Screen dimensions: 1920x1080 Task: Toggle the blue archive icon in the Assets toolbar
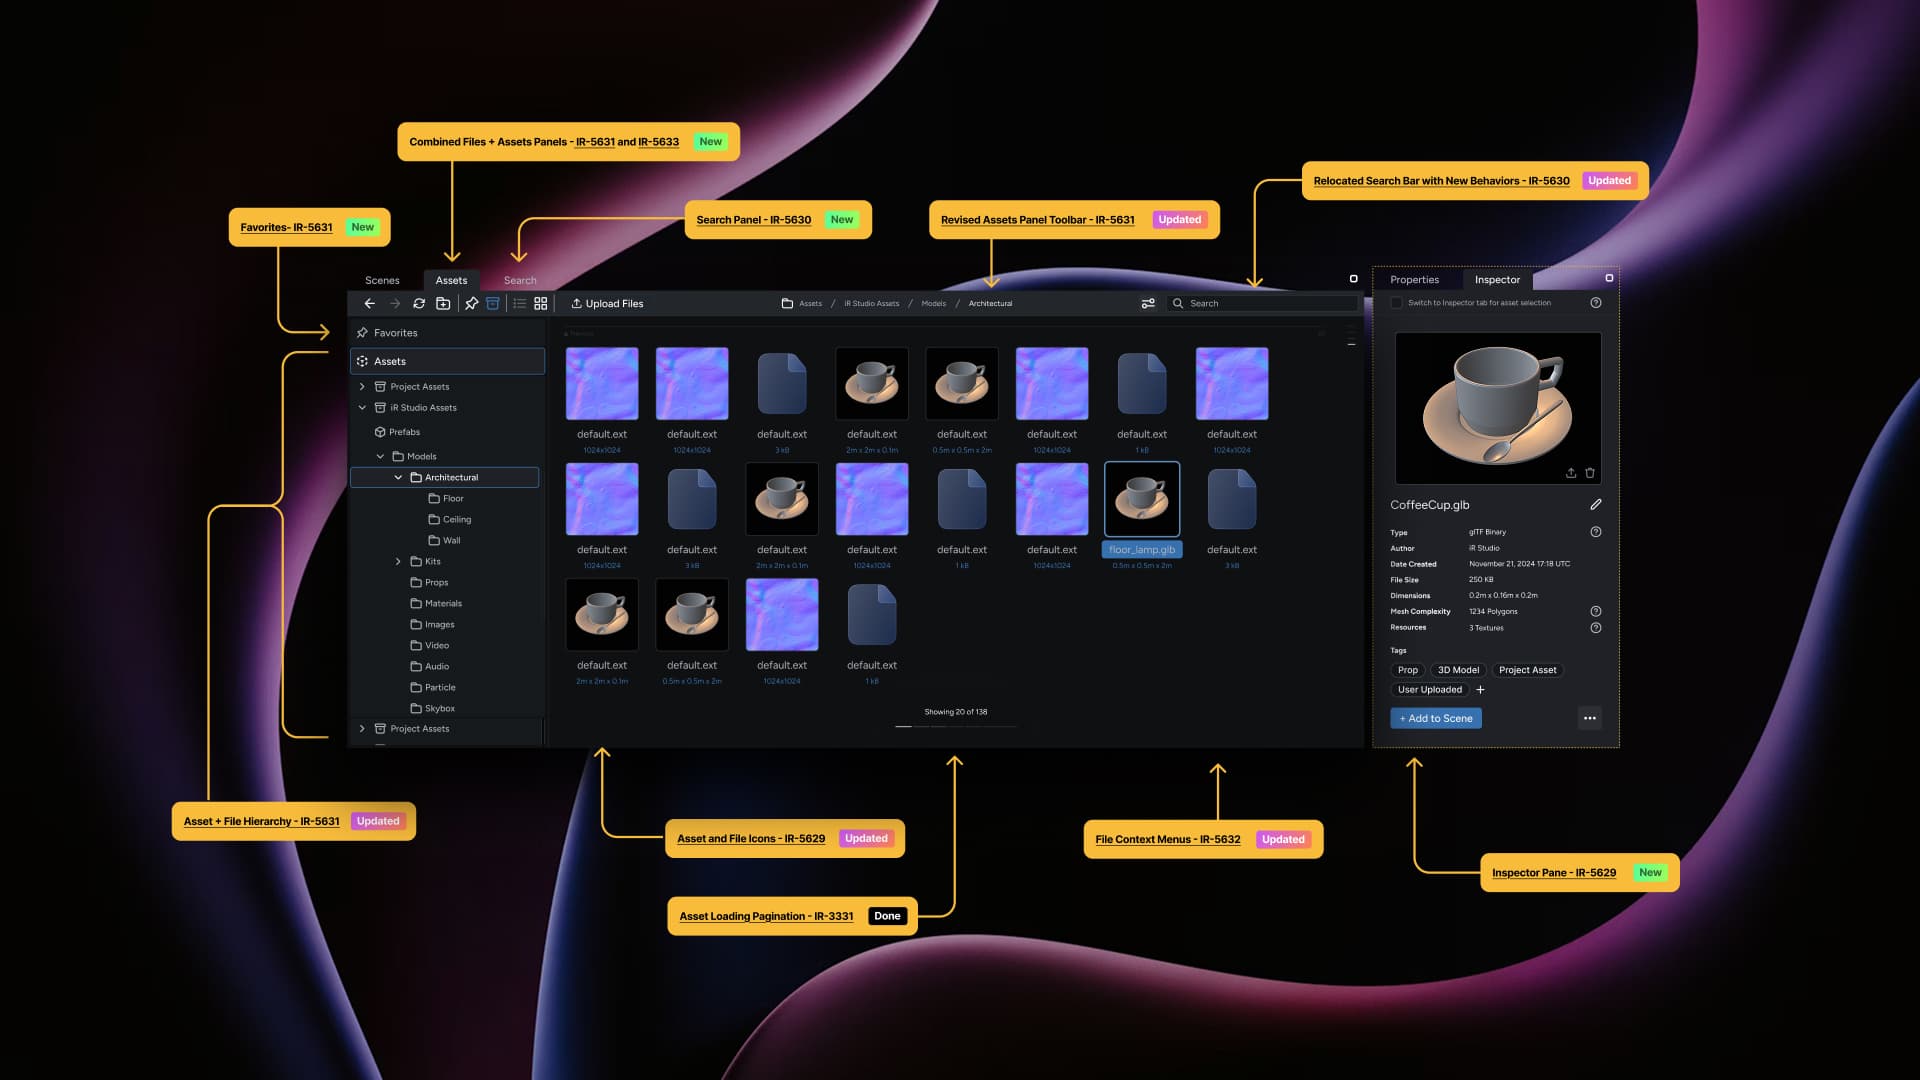492,303
